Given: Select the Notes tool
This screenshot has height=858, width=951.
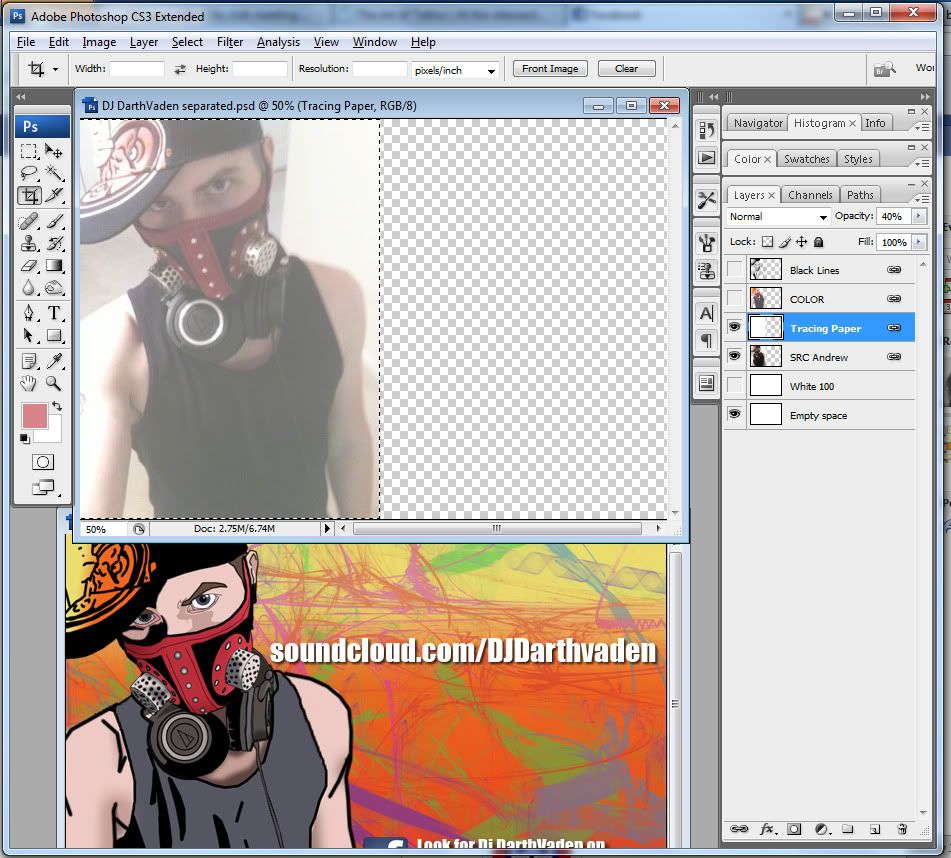Looking at the screenshot, I should click(29, 361).
